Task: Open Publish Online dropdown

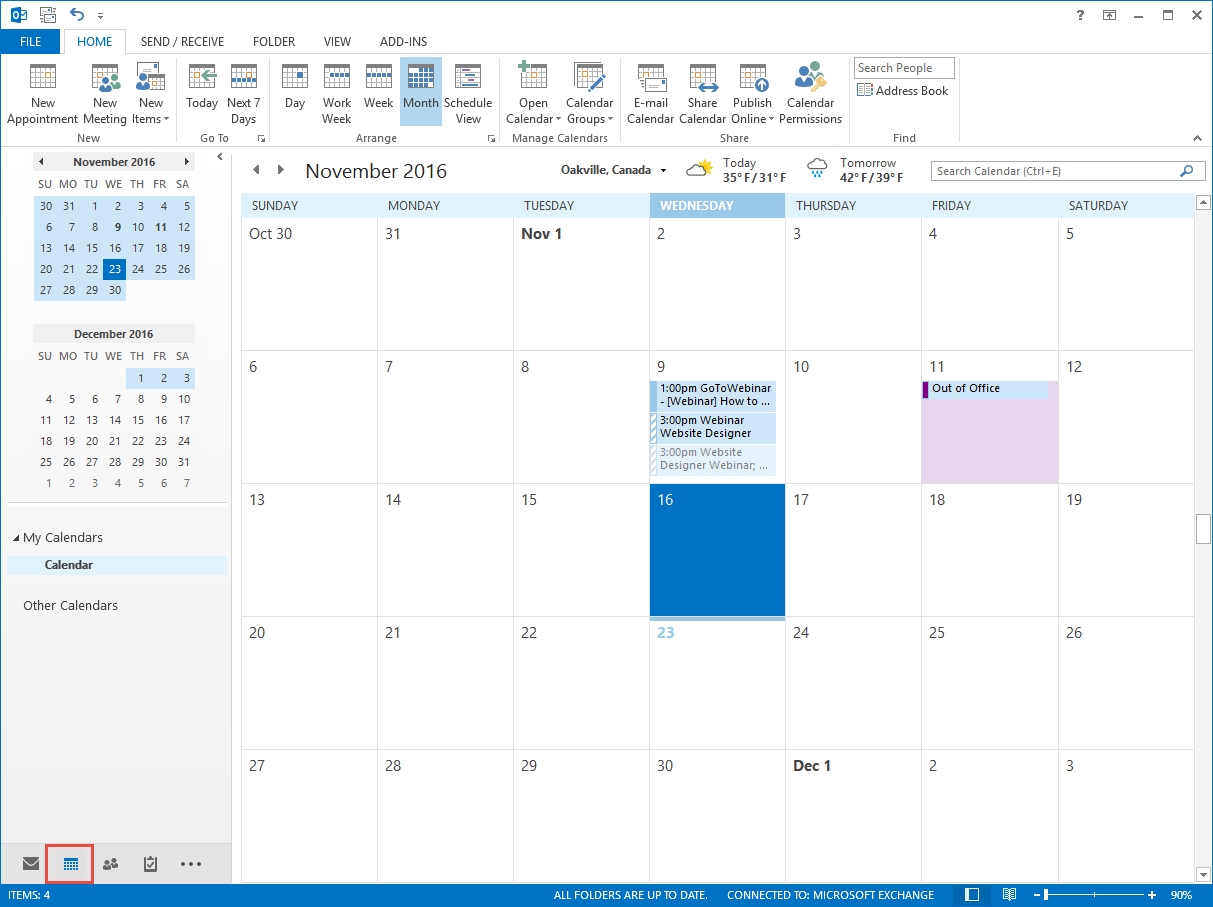Action: point(752,93)
